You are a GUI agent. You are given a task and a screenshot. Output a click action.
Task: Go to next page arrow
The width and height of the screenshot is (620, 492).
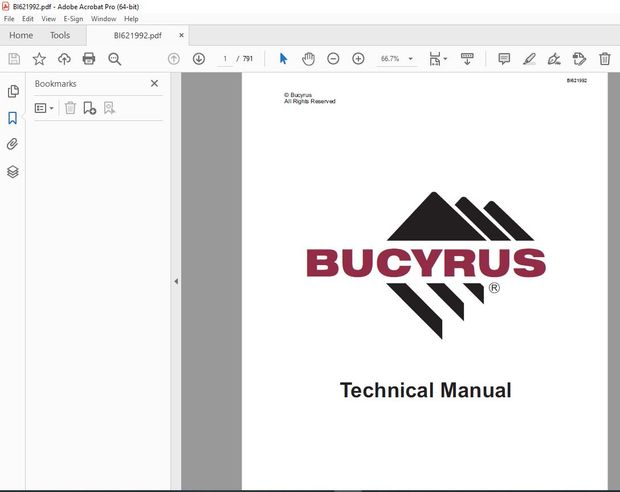tap(198, 59)
